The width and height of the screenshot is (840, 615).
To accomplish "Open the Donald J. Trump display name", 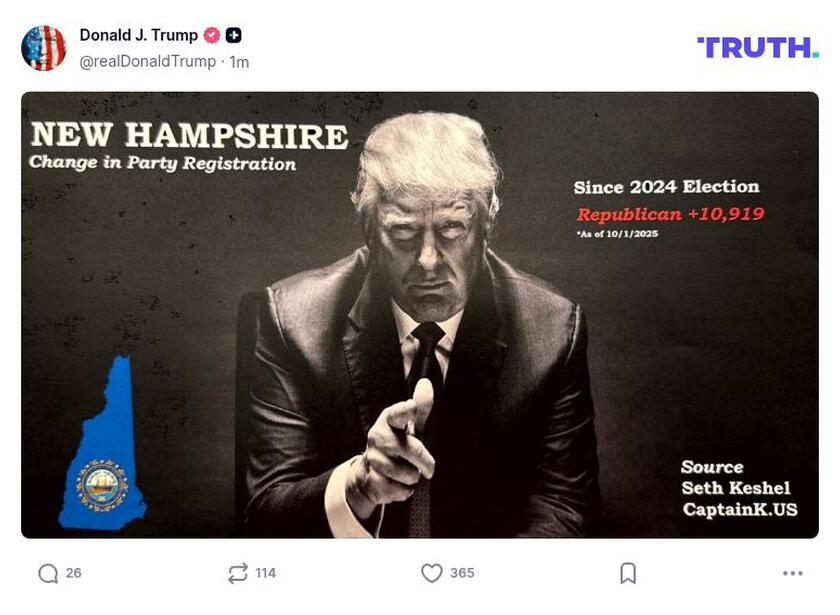I will point(138,35).
